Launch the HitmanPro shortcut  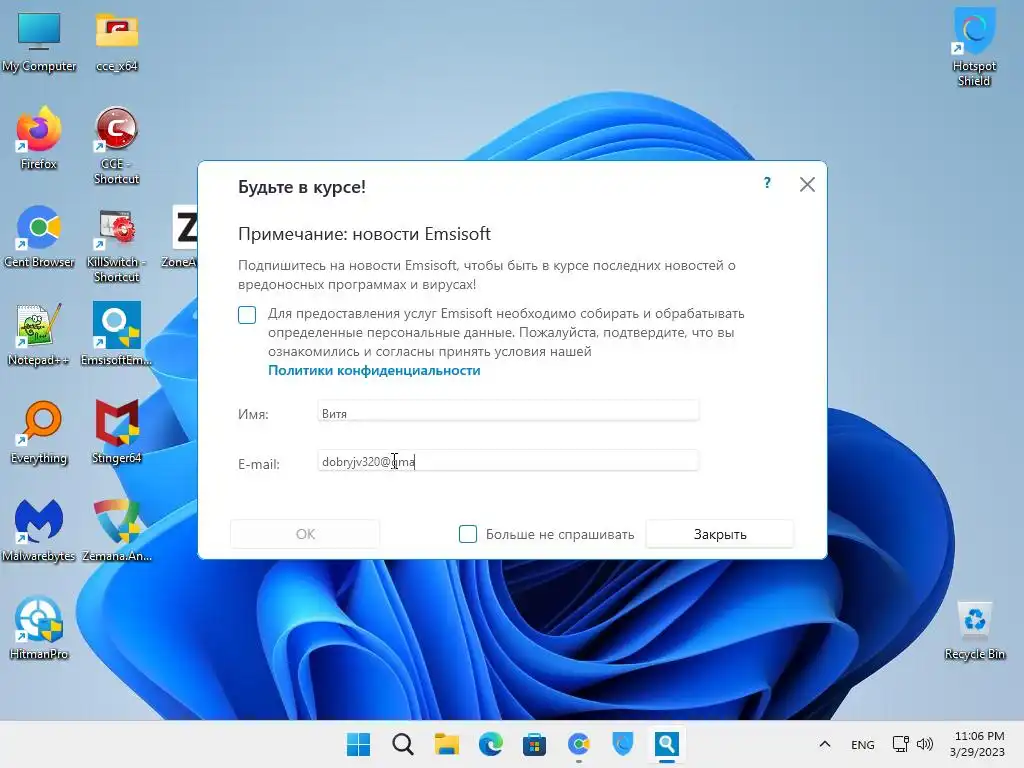[39, 628]
